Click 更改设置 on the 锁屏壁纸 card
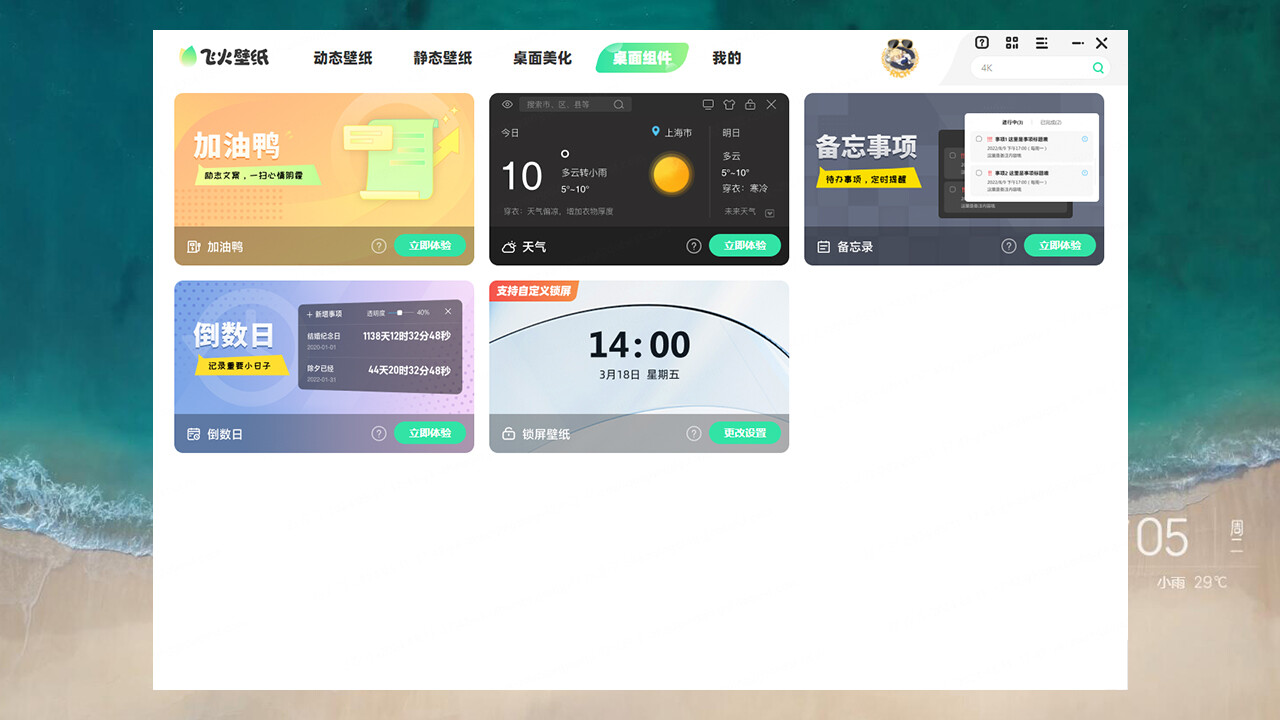The image size is (1280, 720). [x=745, y=433]
